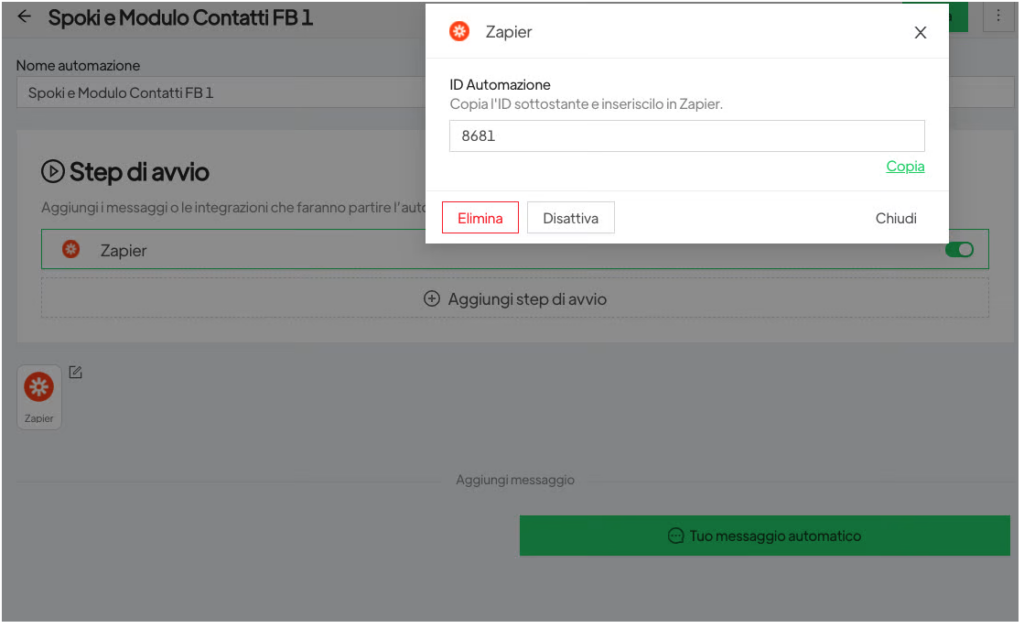Click plus icon for Aggiungi step di avvio
1024x628 pixels.
click(433, 300)
